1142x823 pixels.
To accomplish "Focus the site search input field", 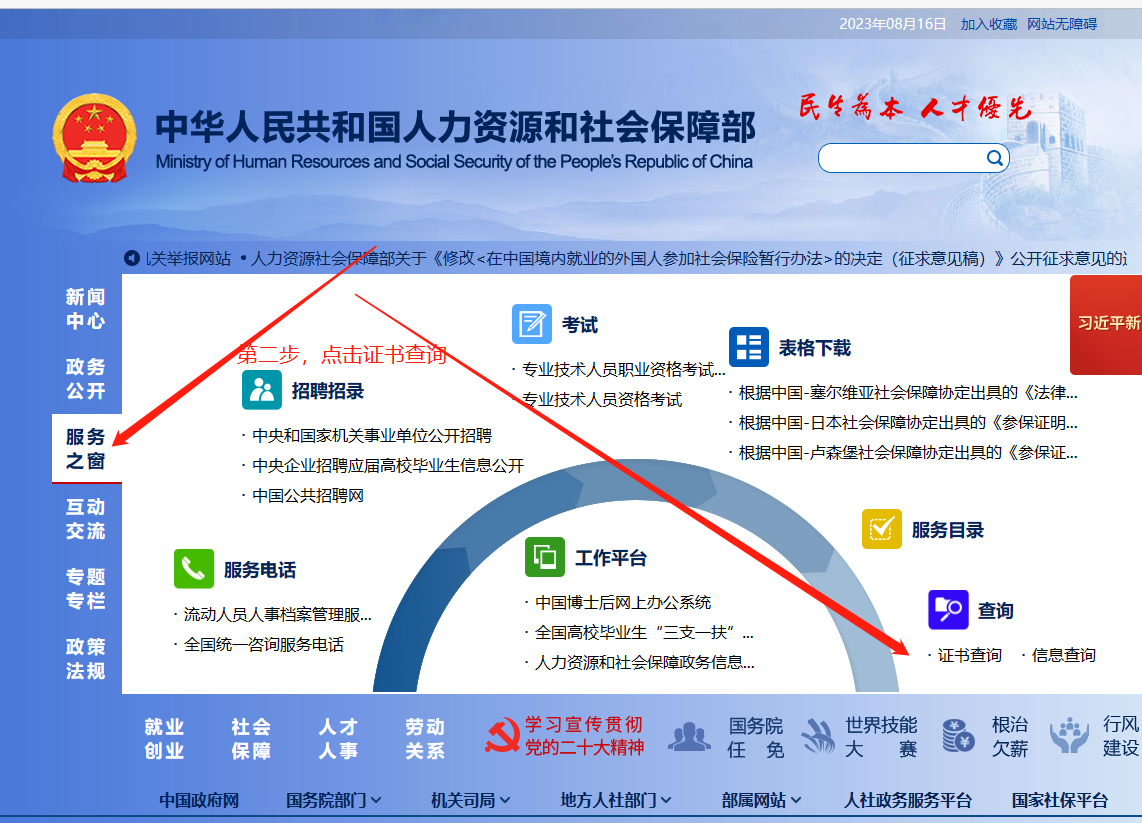I will pos(902,158).
